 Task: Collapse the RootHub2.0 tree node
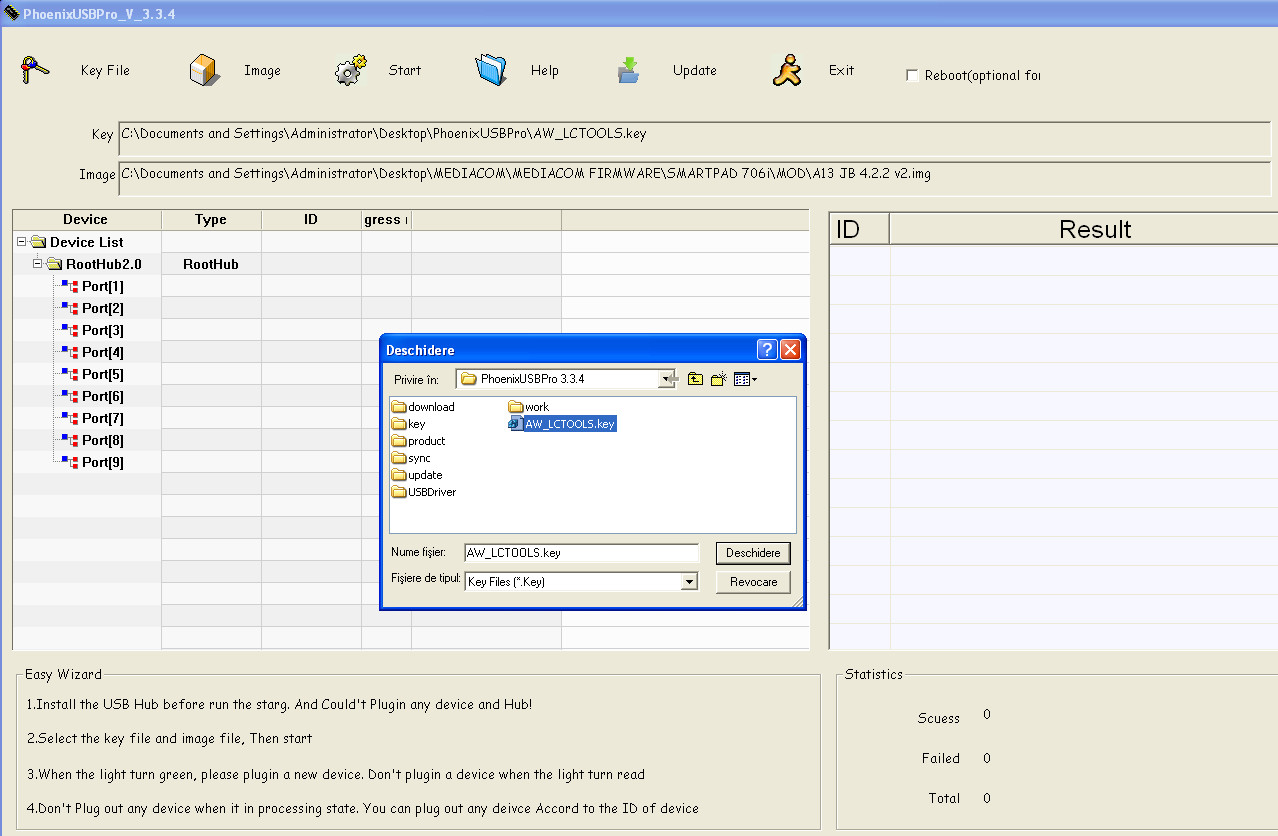tap(38, 264)
